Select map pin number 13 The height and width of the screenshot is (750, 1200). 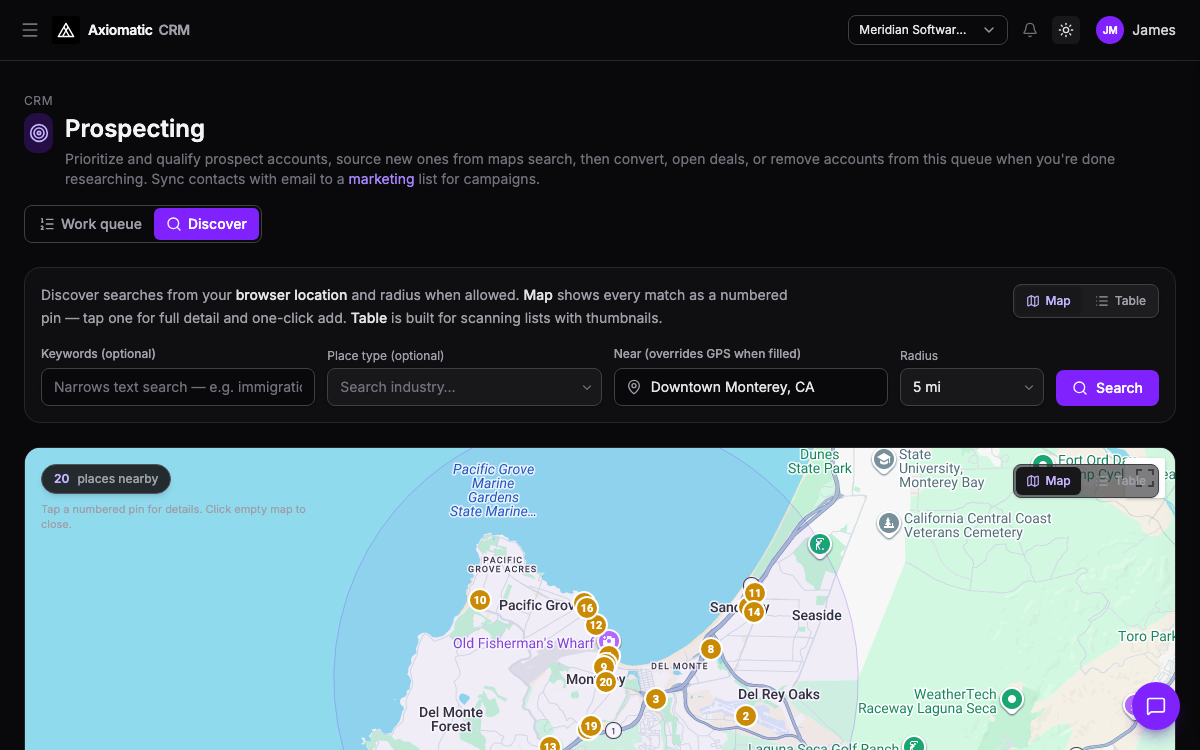click(549, 744)
